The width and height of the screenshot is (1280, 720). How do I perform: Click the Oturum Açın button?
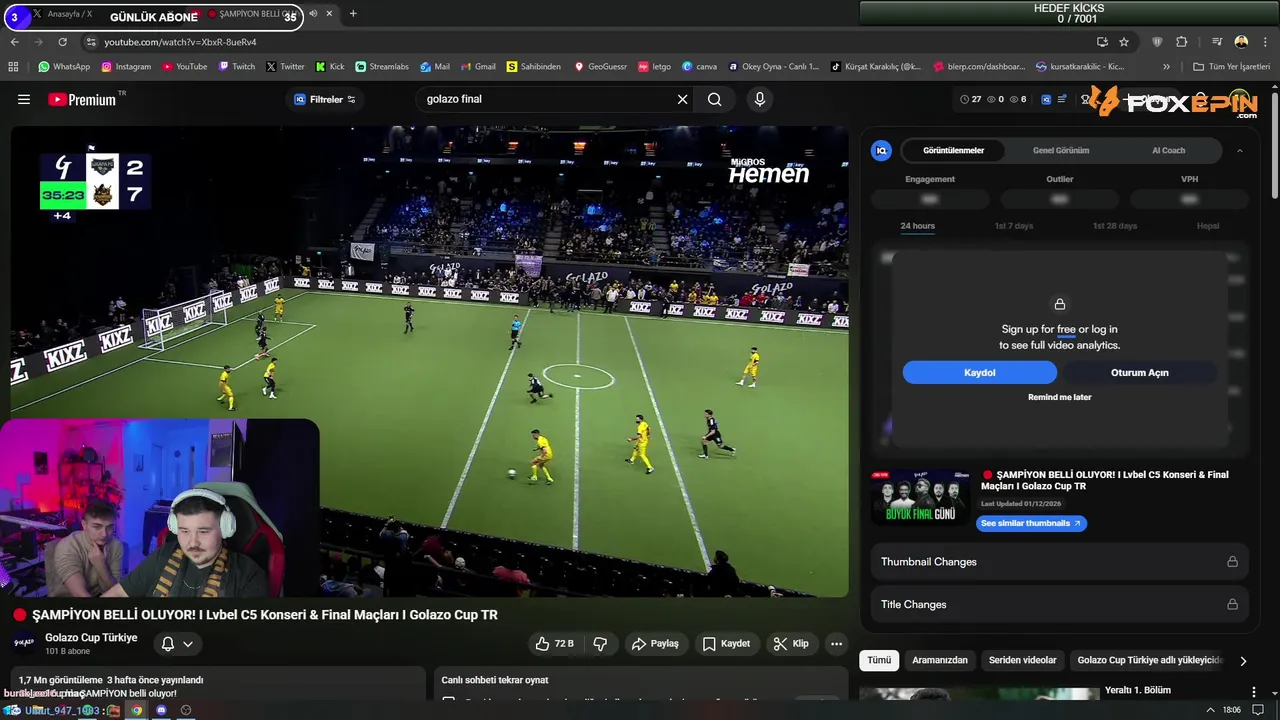click(1139, 372)
